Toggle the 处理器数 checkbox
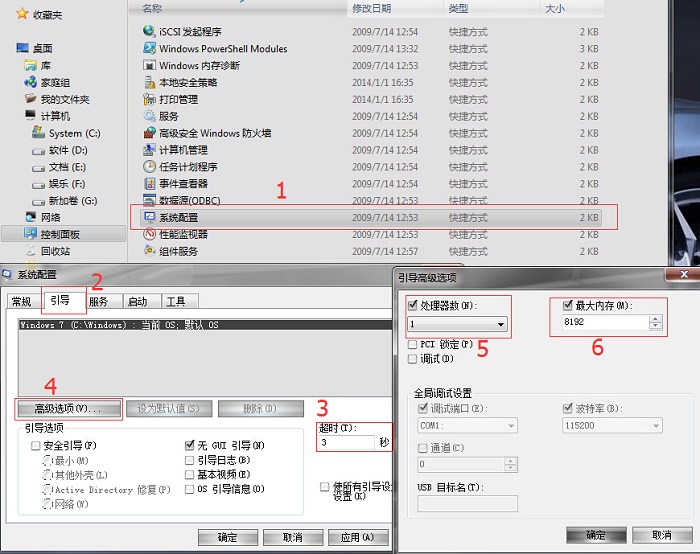 coord(414,305)
